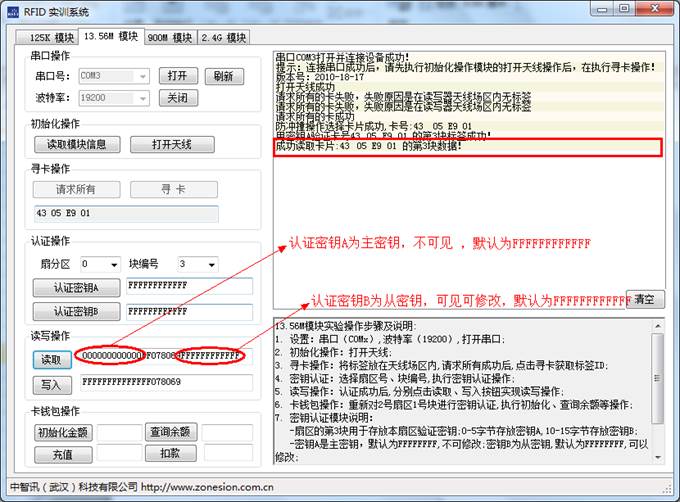Click the 关闭 serial port button

177,99
